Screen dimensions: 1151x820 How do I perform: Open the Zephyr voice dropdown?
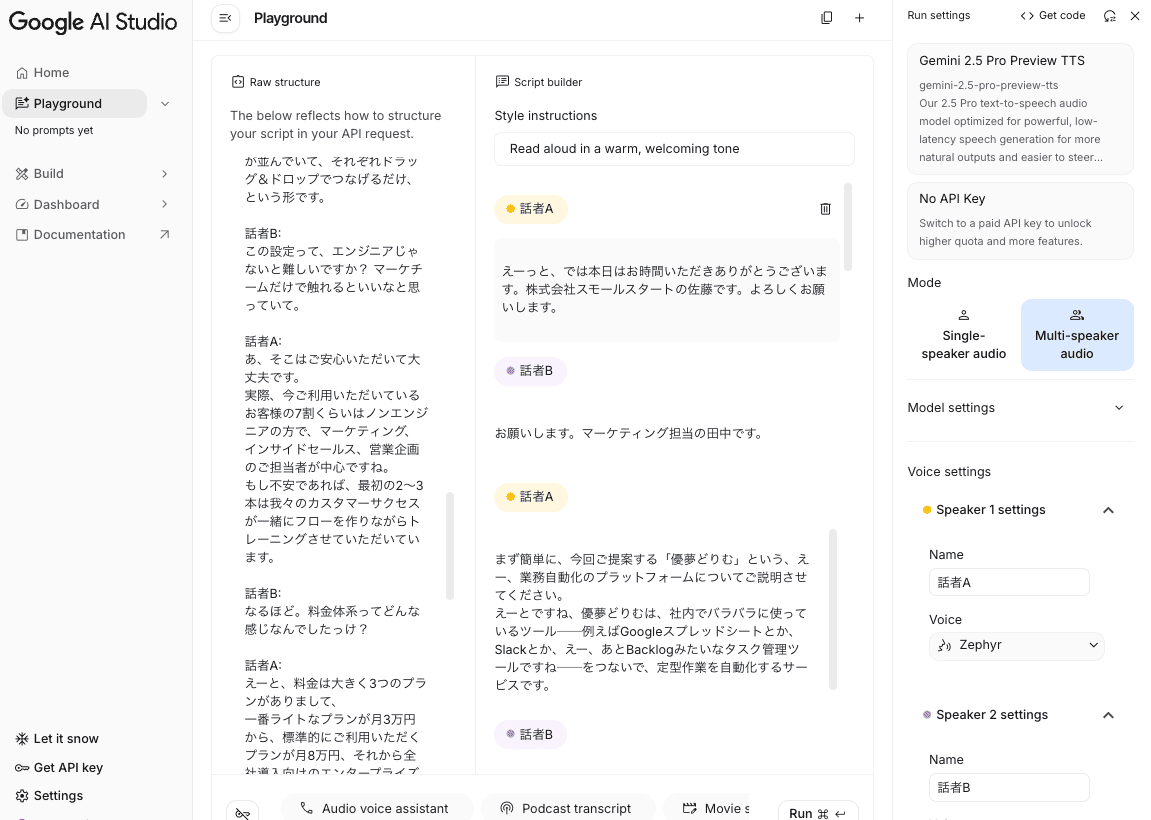[x=1017, y=645]
